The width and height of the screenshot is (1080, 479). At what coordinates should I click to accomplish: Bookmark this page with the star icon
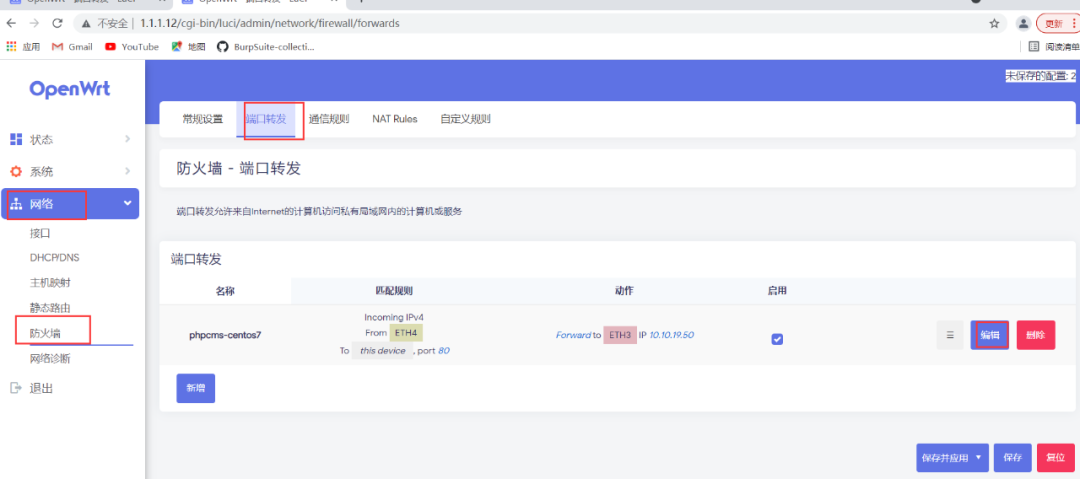coord(994,23)
